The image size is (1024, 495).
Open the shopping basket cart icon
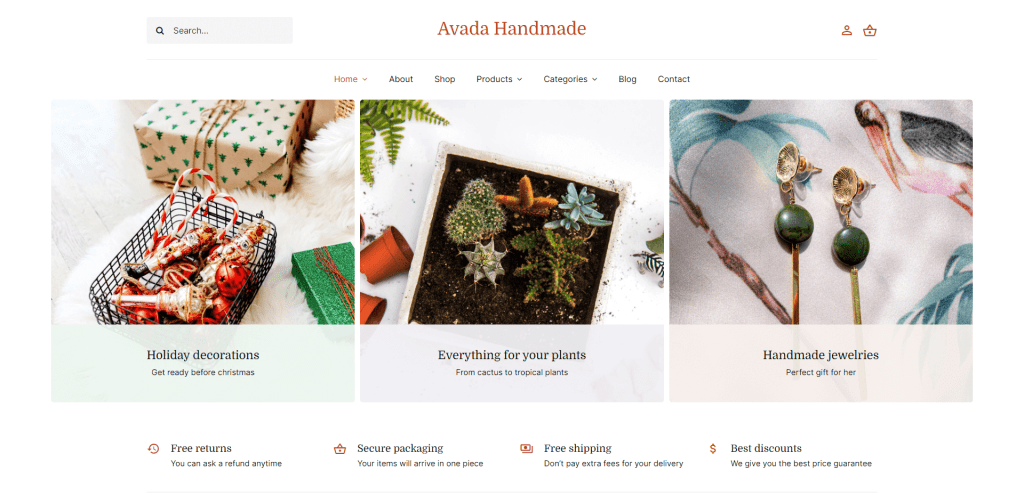(x=869, y=30)
